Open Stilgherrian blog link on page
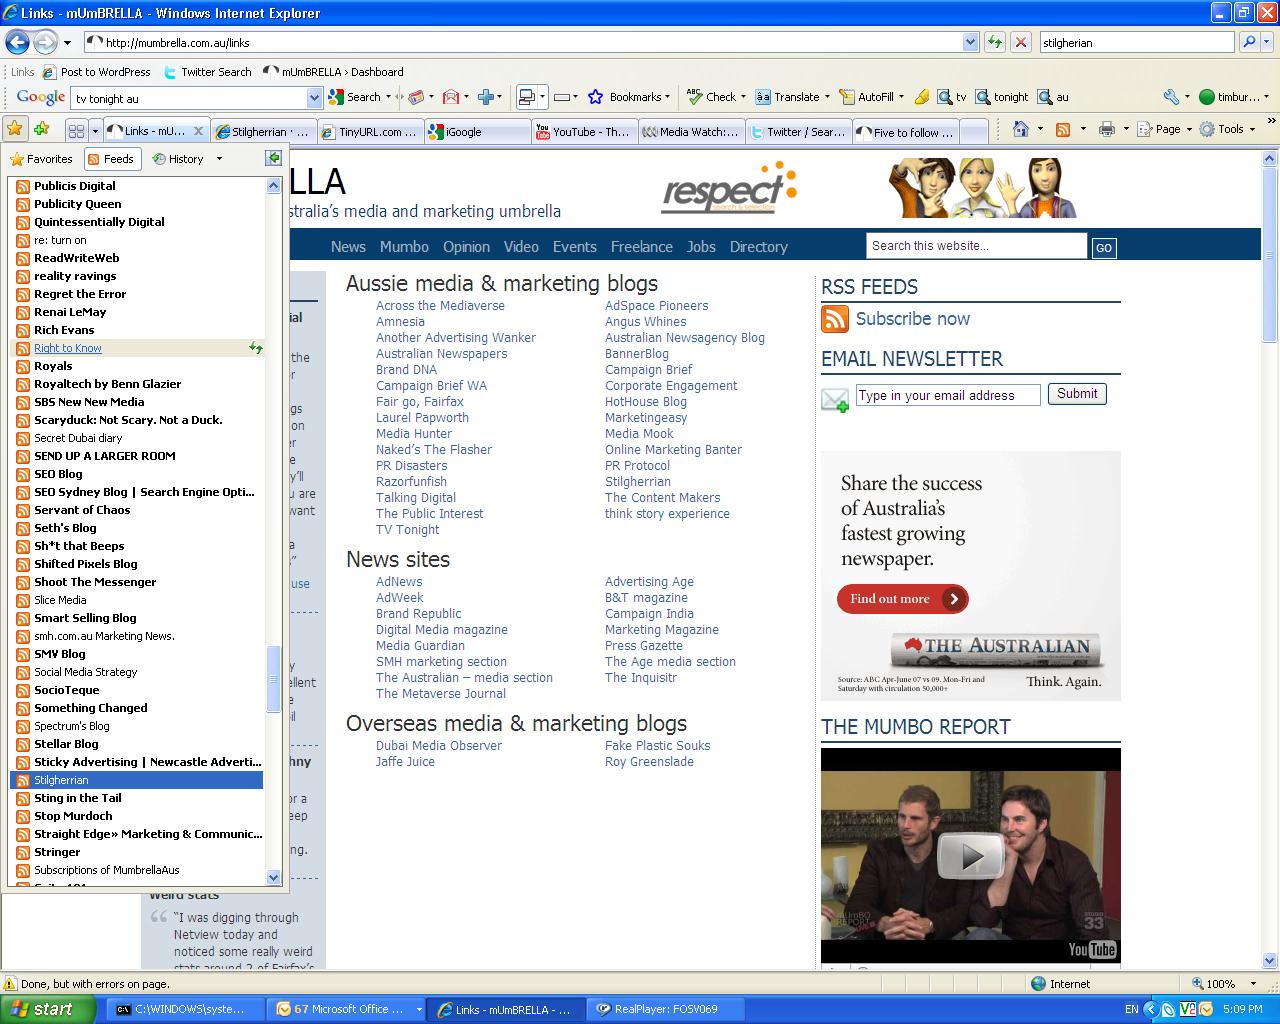Image resolution: width=1280 pixels, height=1024 pixels. click(638, 482)
